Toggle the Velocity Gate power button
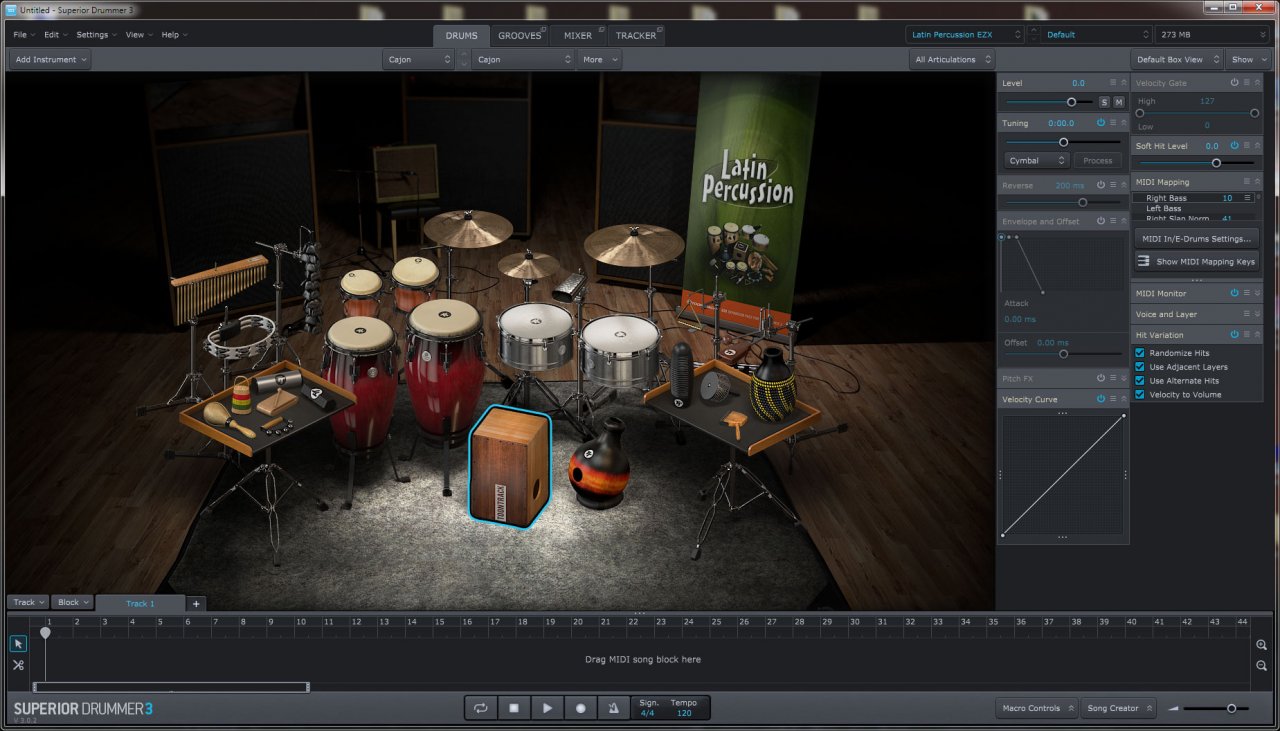This screenshot has width=1280, height=731. [1234, 82]
